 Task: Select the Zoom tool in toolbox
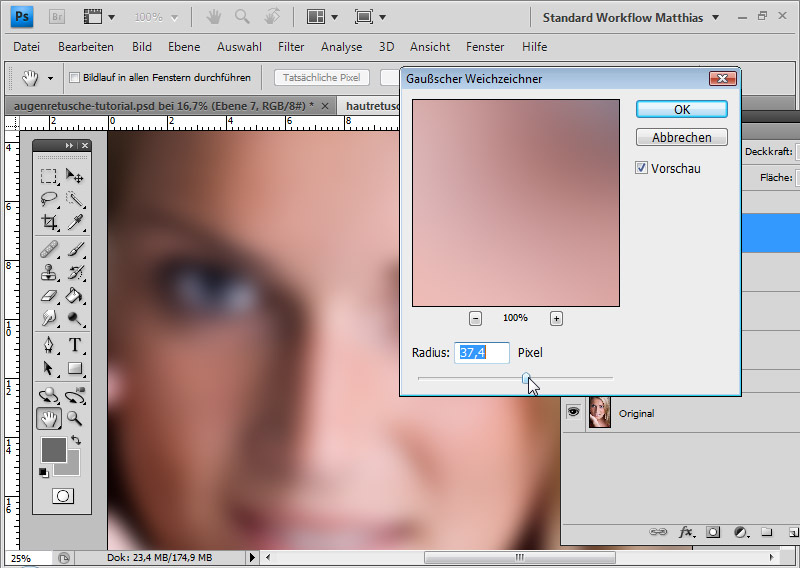point(74,418)
